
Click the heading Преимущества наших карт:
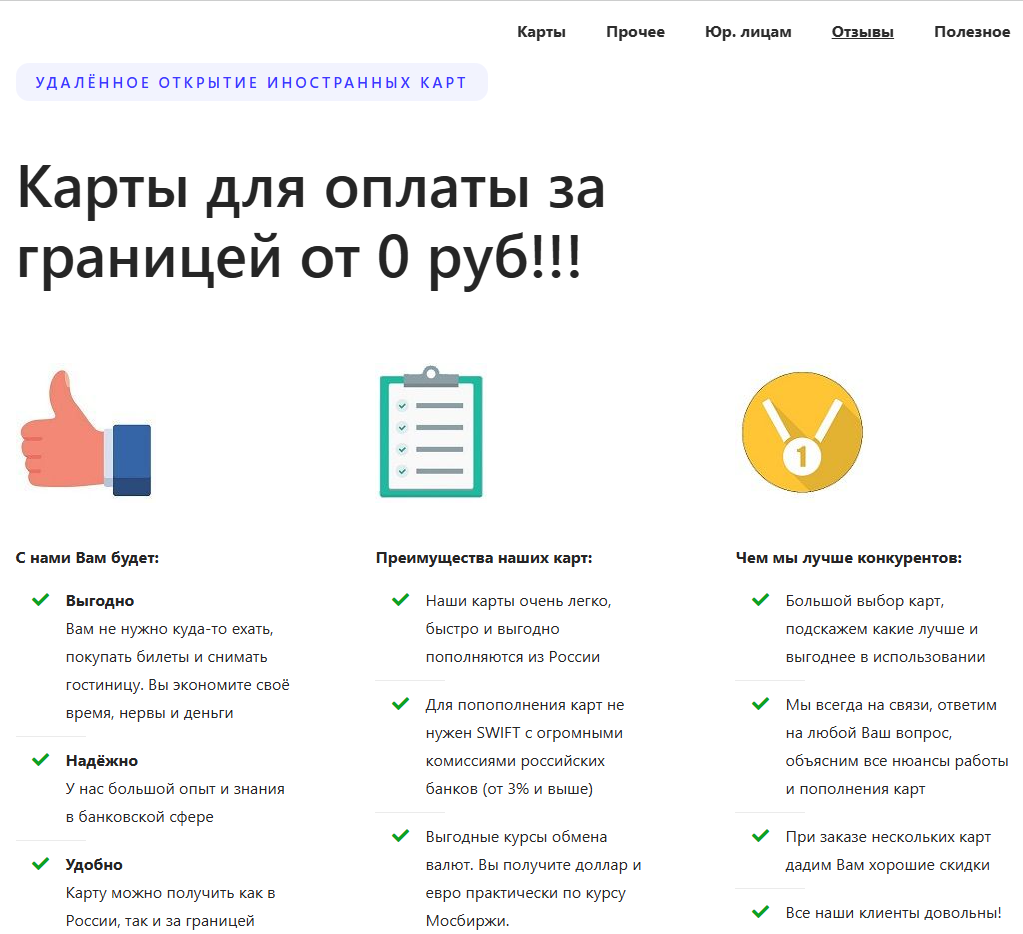(x=484, y=558)
